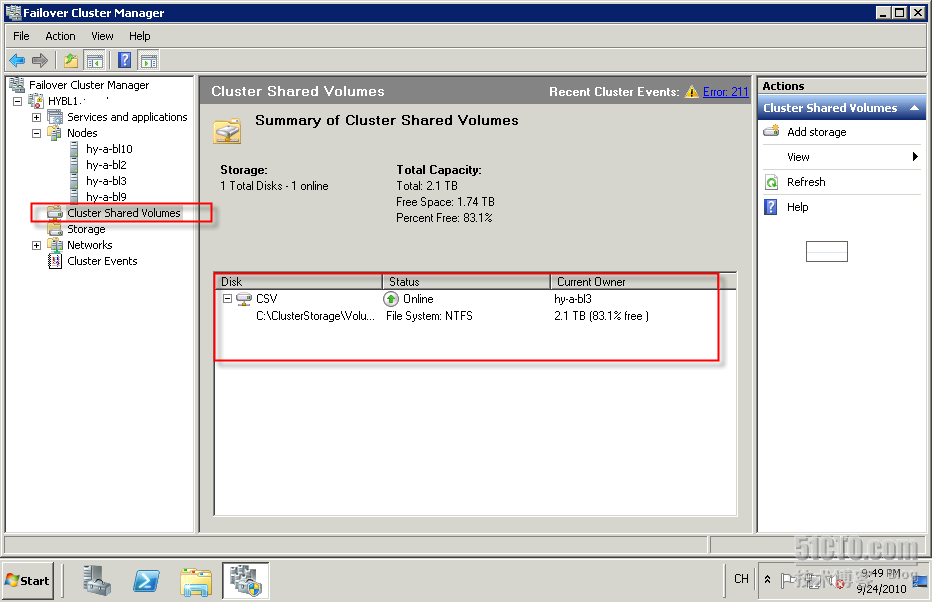Click the warning icon beside Recent Cluster Events
The height and width of the screenshot is (602, 932).
(691, 92)
